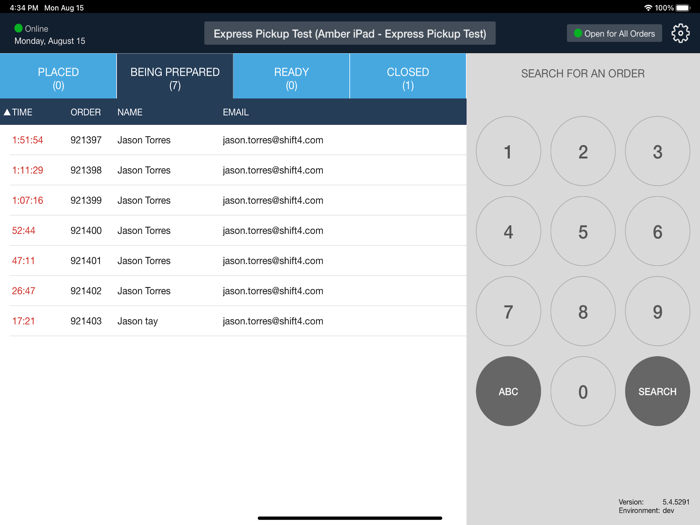Sort orders by the TIME column arrow
Image resolution: width=700 pixels, height=525 pixels.
7,112
